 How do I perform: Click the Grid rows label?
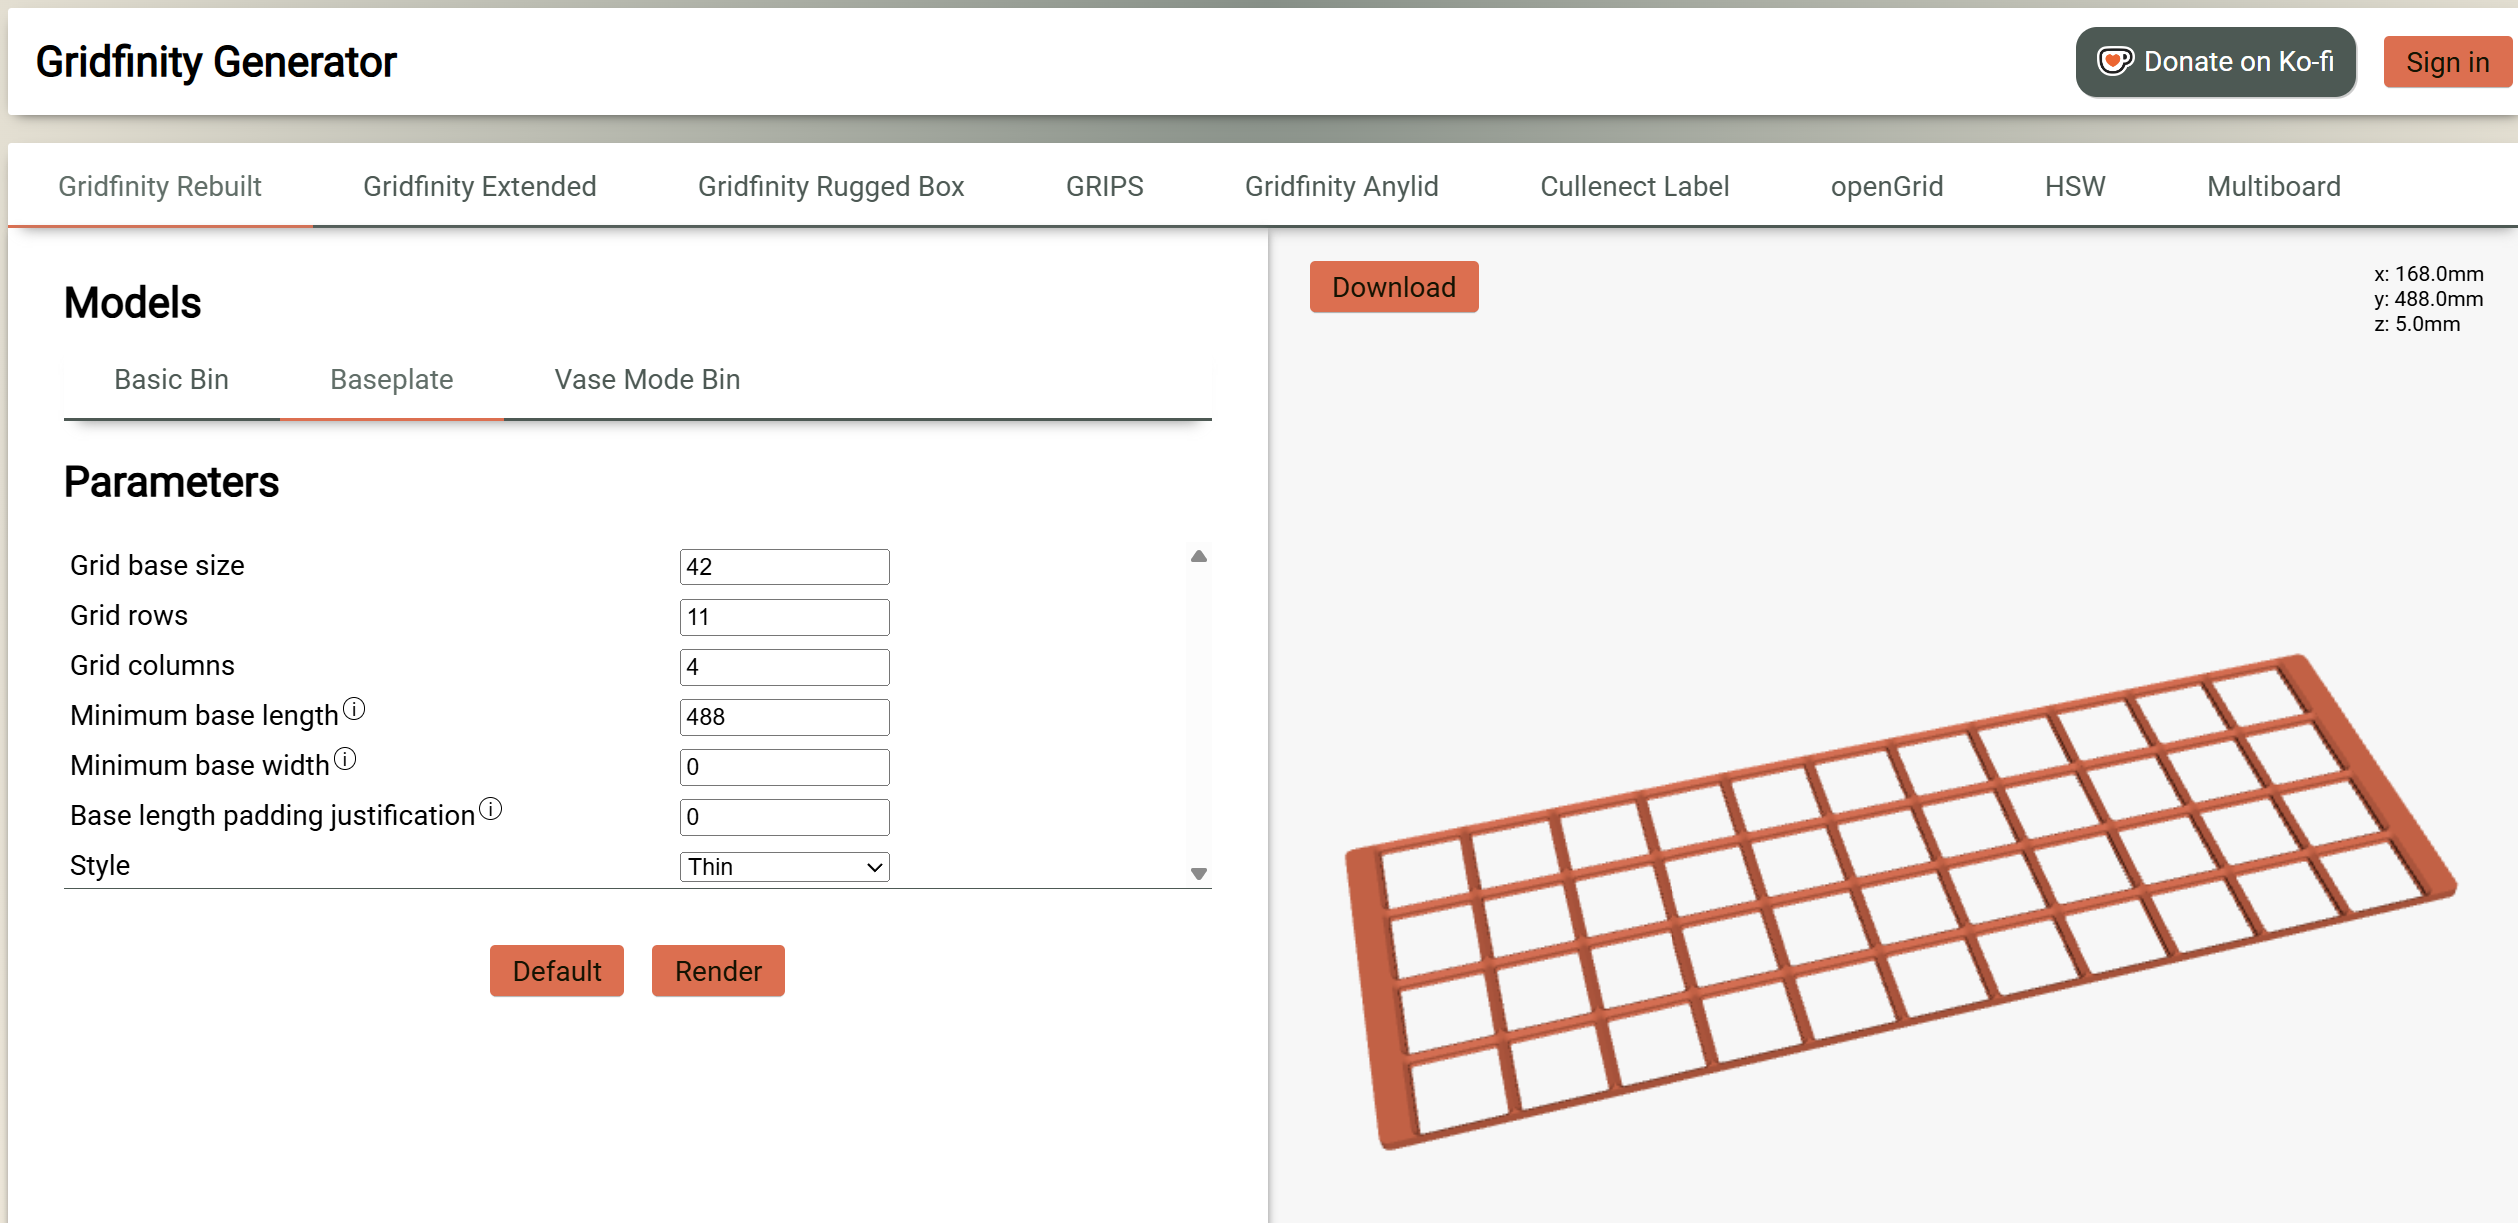click(x=129, y=615)
